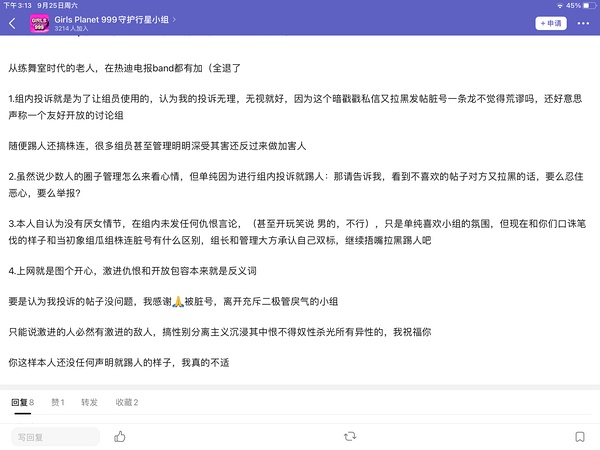Switch to the 收藏 tab

pos(126,402)
